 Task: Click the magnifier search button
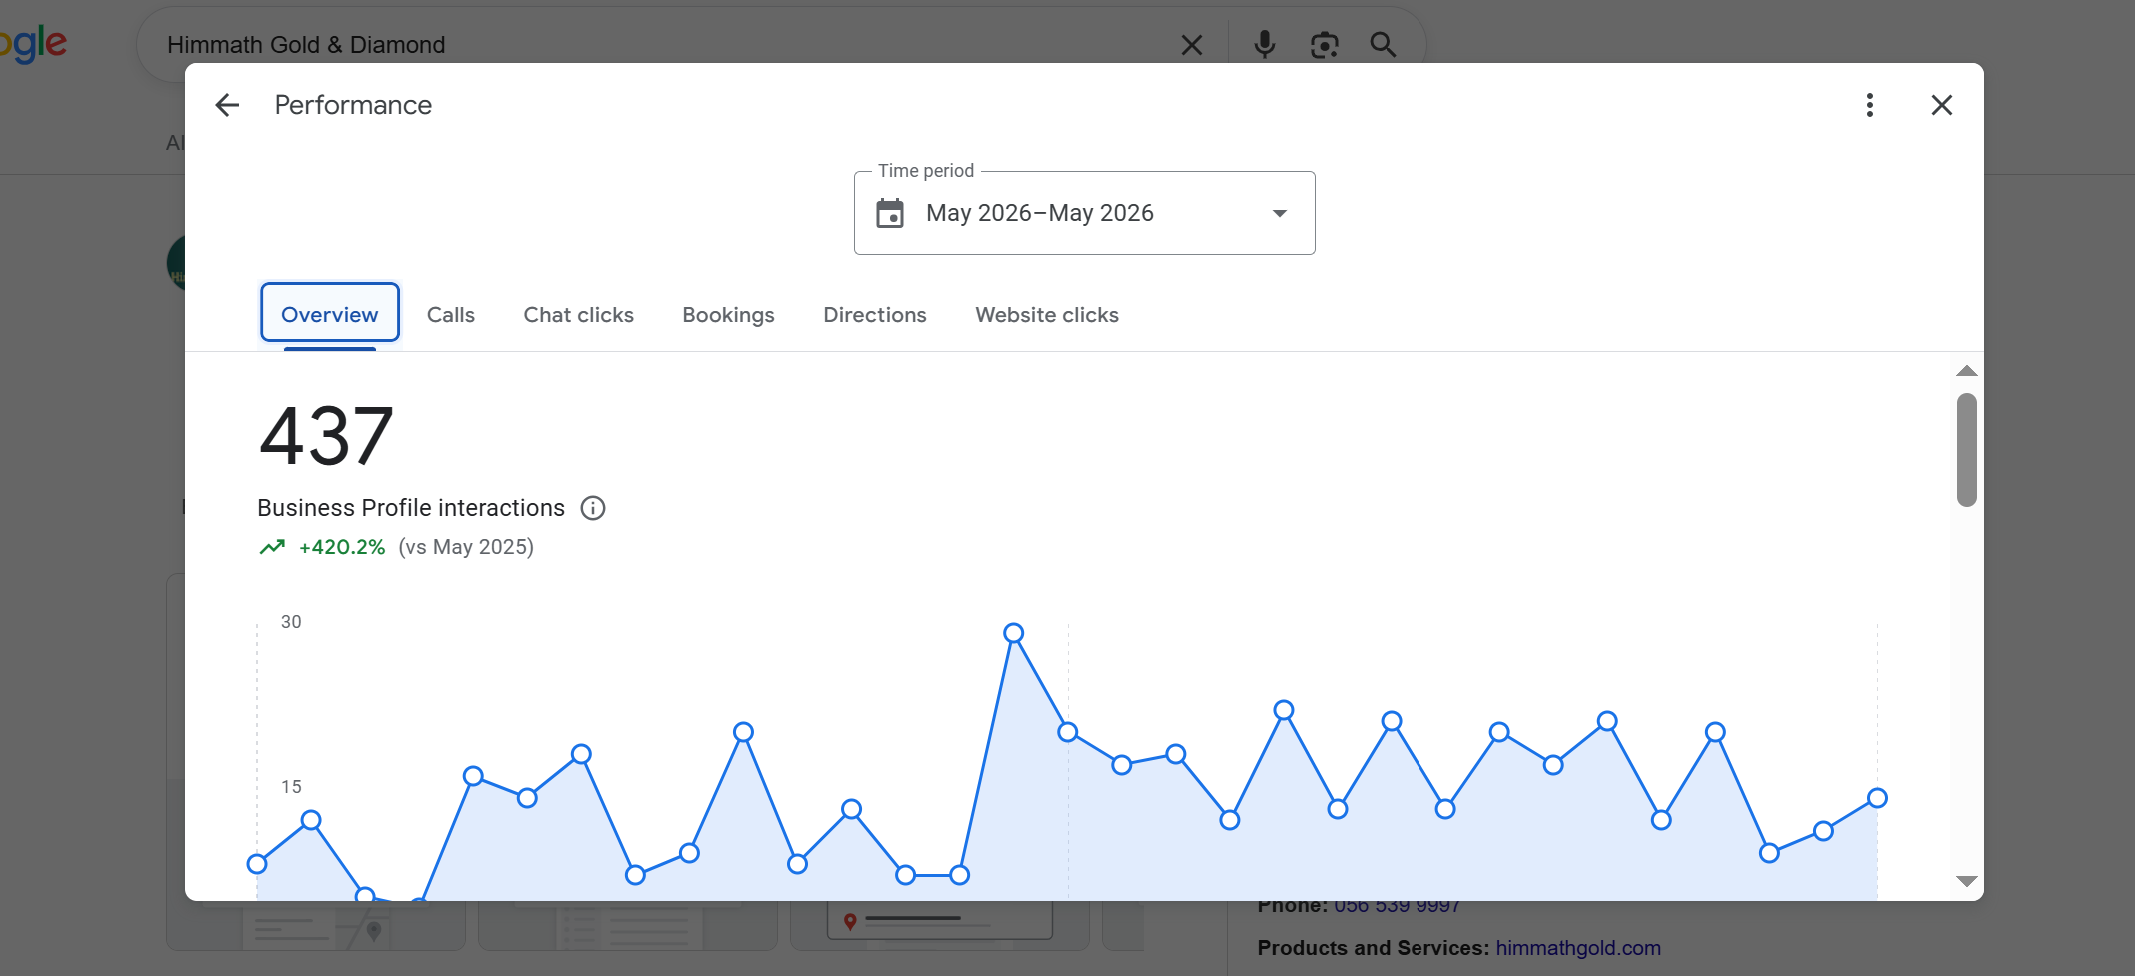pyautogui.click(x=1383, y=44)
